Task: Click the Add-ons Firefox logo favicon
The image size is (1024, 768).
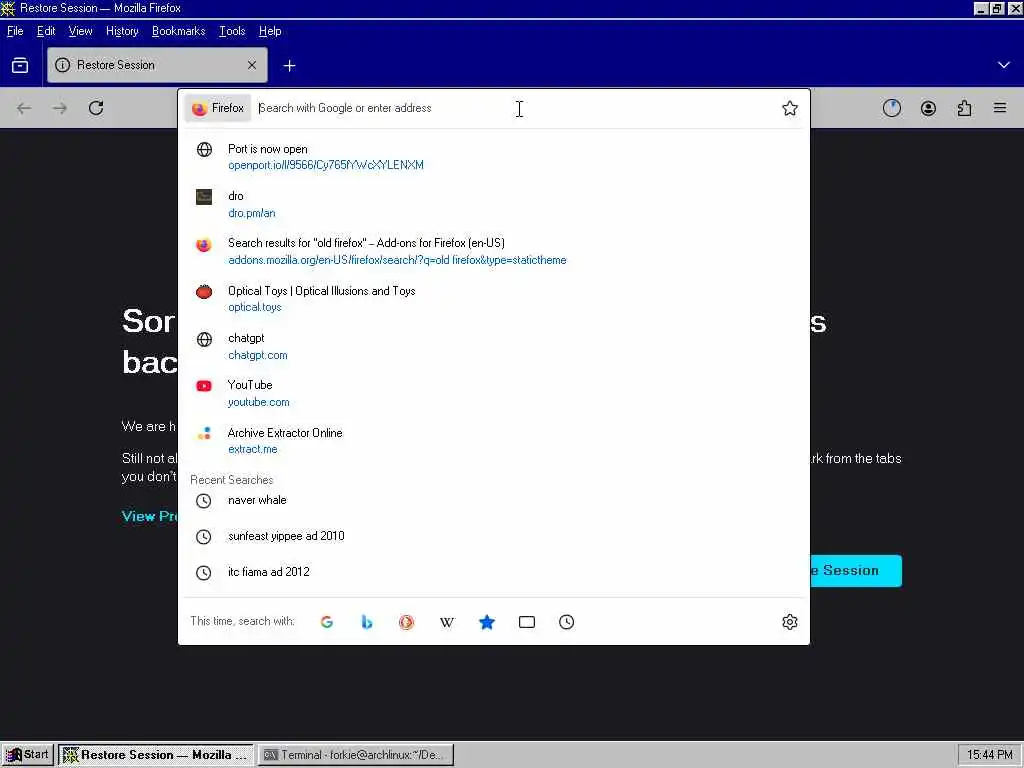Action: (x=204, y=244)
